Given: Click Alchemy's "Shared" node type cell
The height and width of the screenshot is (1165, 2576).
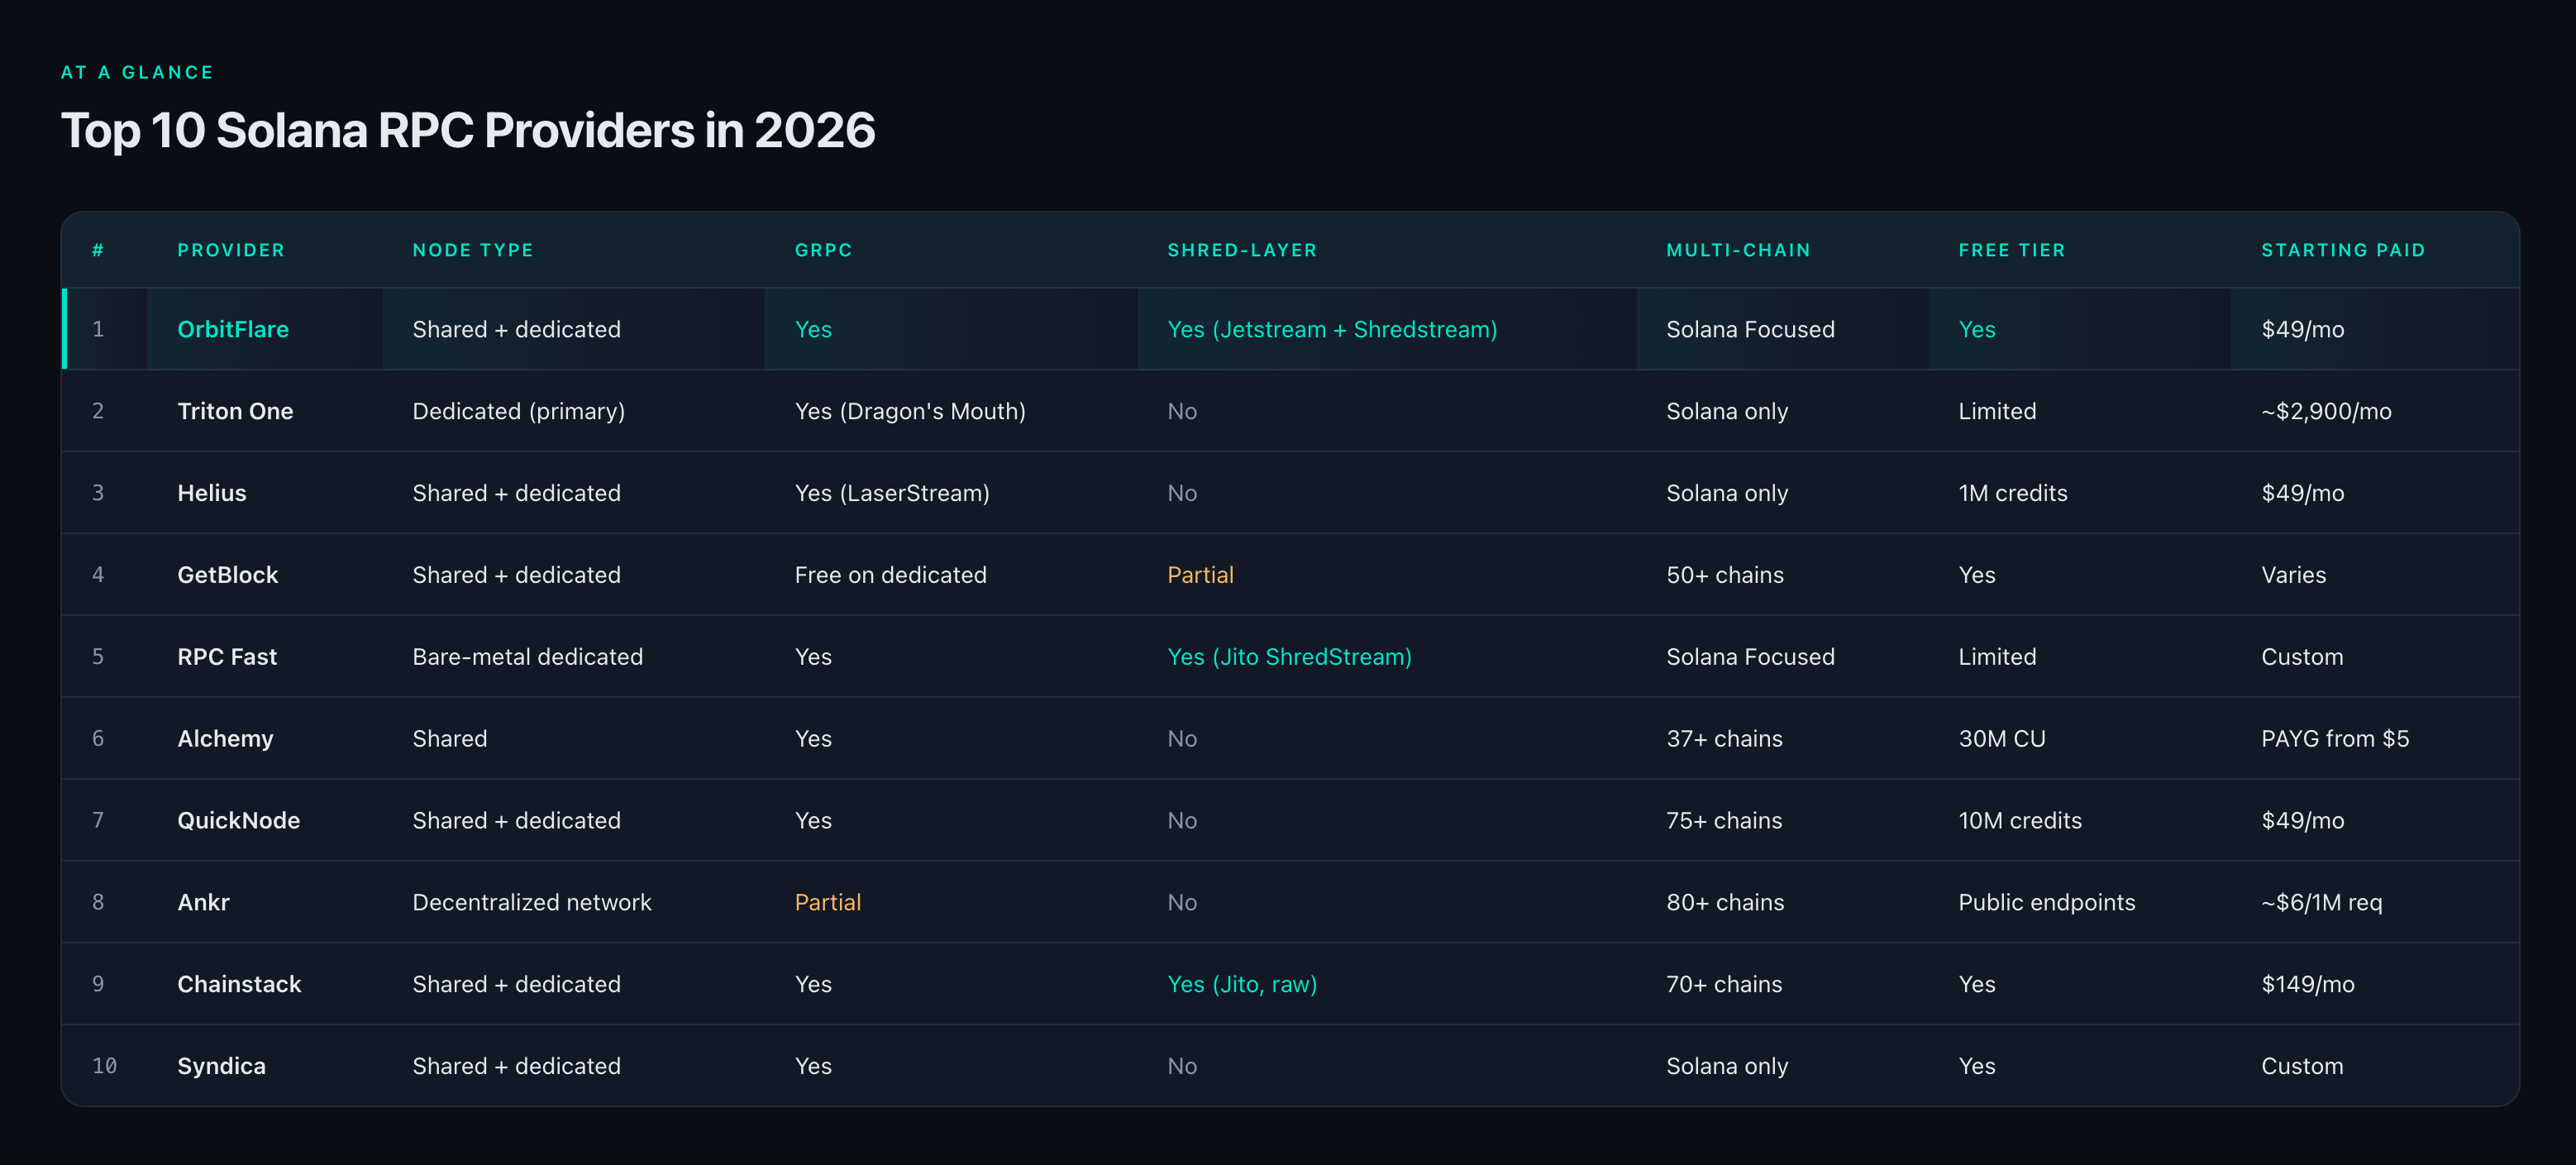Looking at the screenshot, I should (449, 739).
